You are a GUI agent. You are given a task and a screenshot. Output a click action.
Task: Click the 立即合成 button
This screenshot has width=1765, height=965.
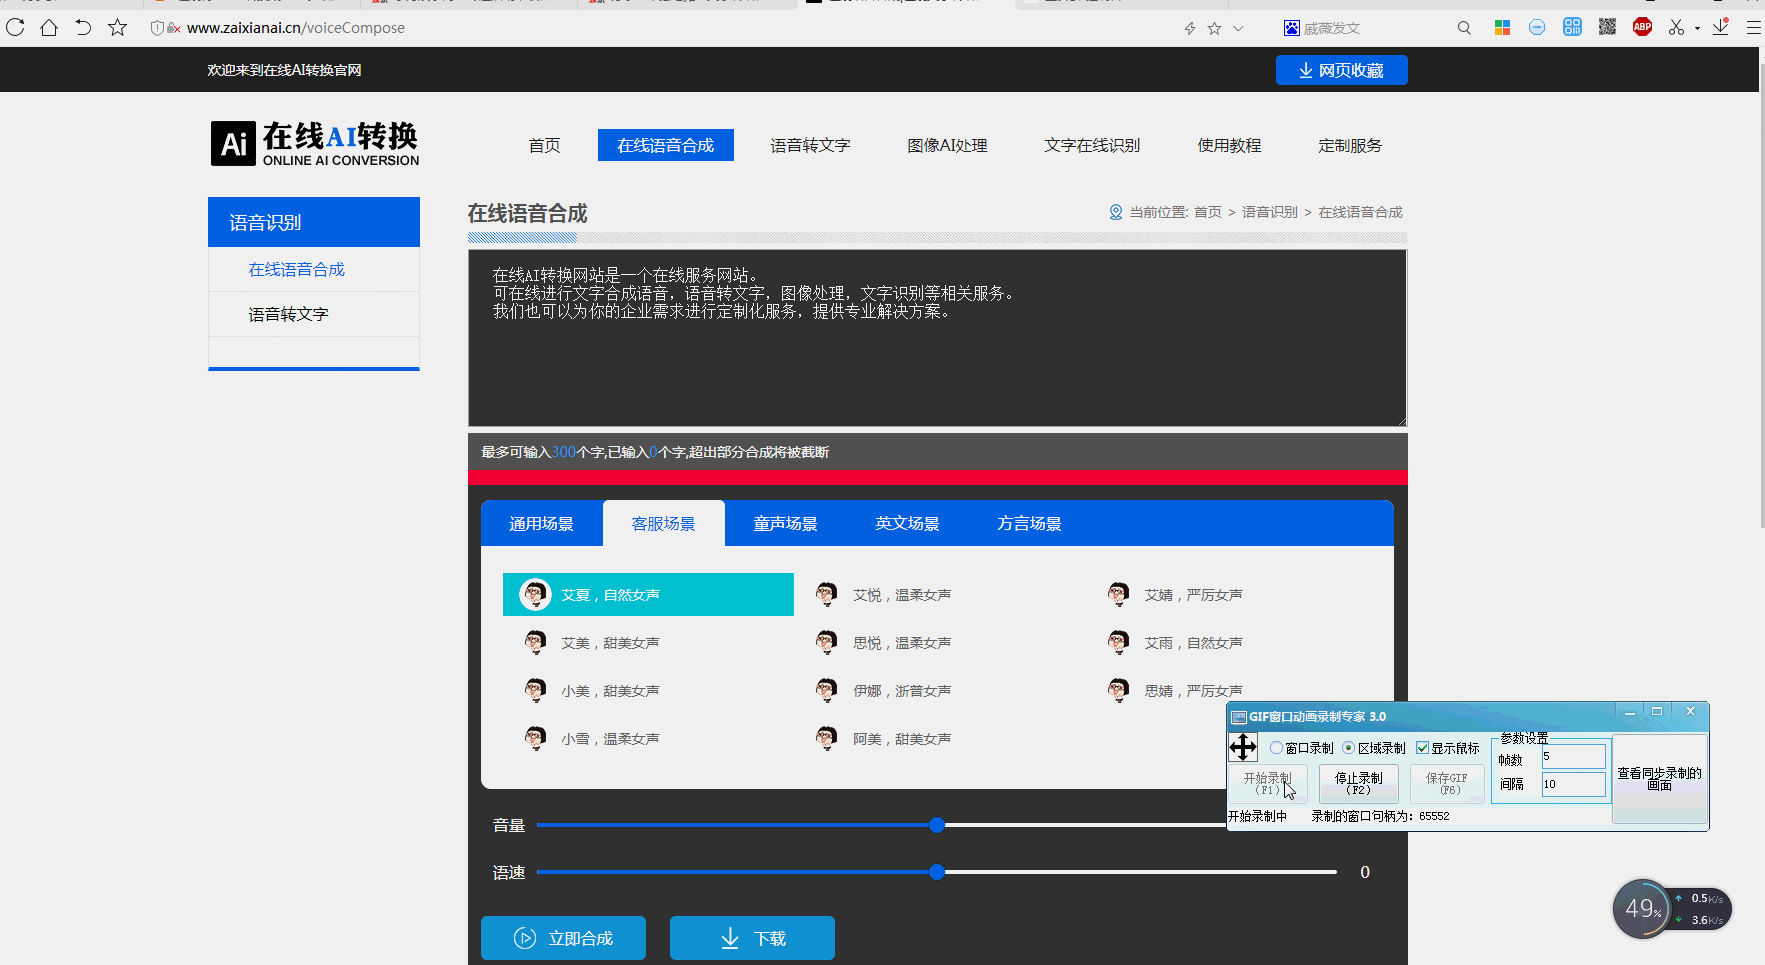[x=563, y=938]
